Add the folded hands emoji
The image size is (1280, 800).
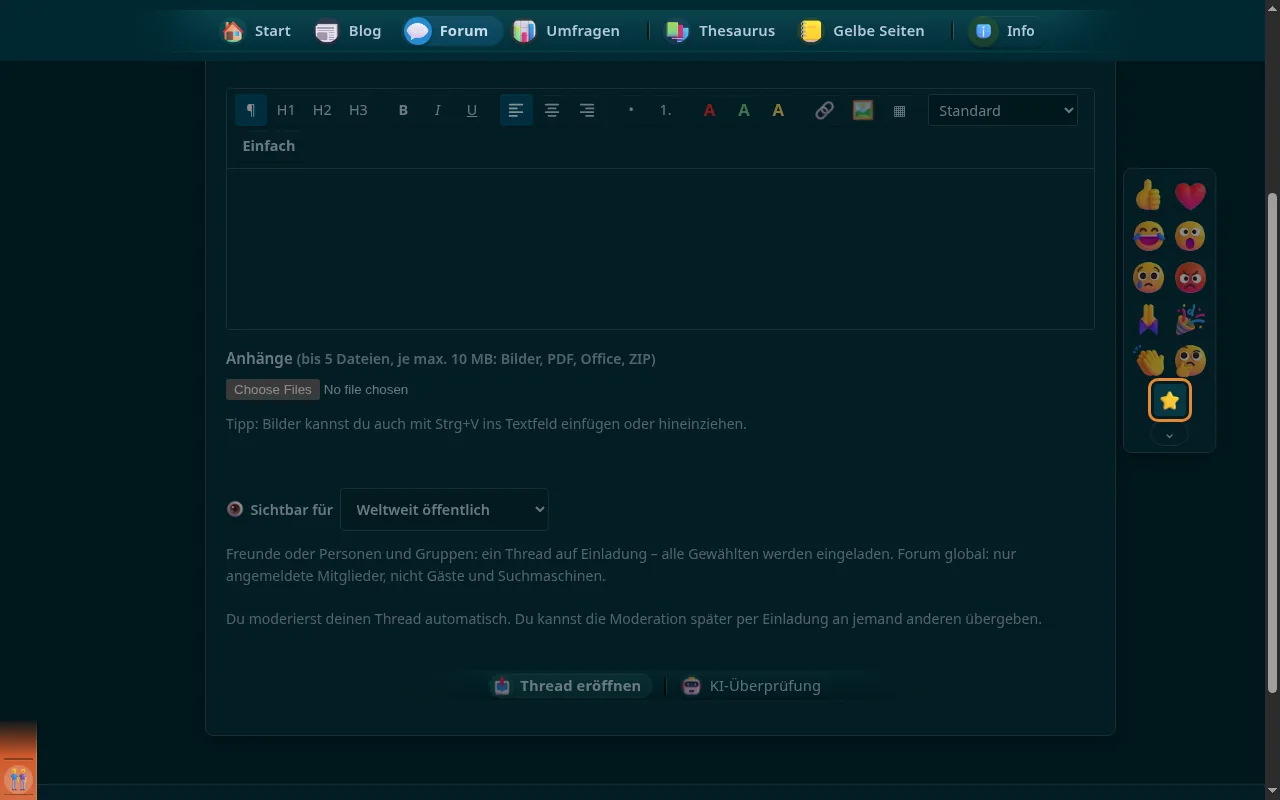pos(1149,319)
